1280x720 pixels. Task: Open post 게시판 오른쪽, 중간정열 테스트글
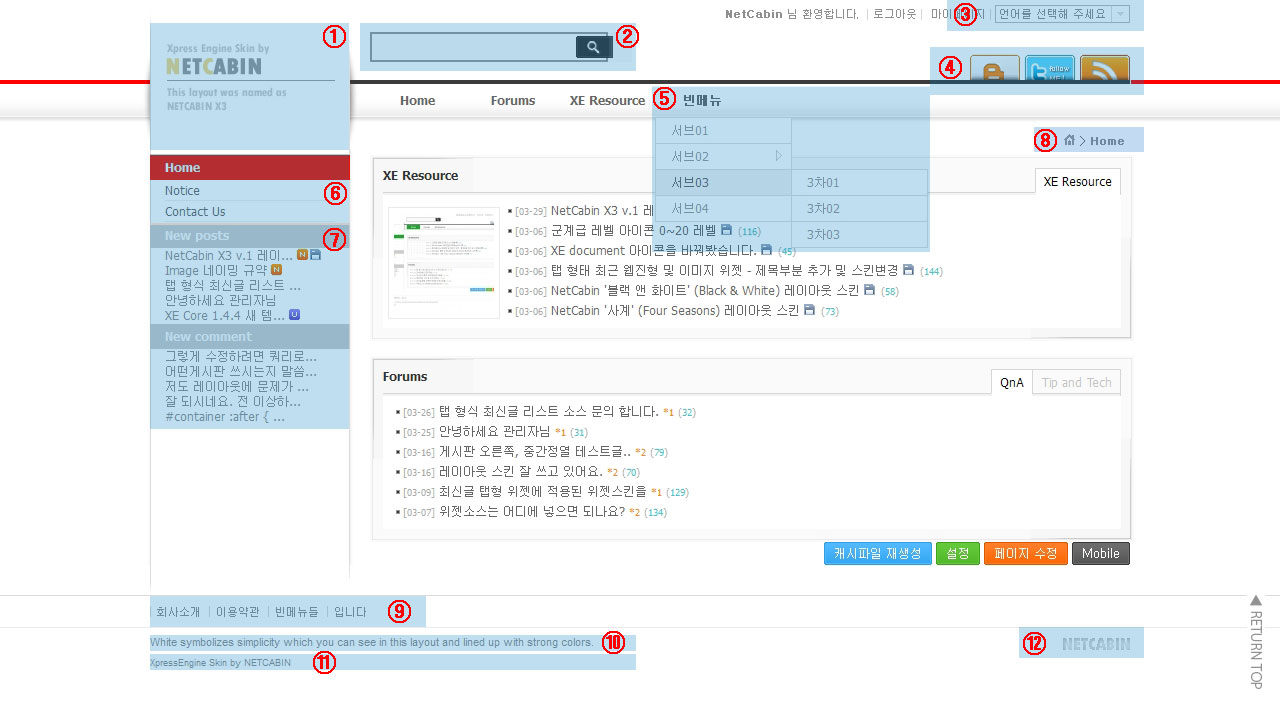pyautogui.click(x=535, y=451)
